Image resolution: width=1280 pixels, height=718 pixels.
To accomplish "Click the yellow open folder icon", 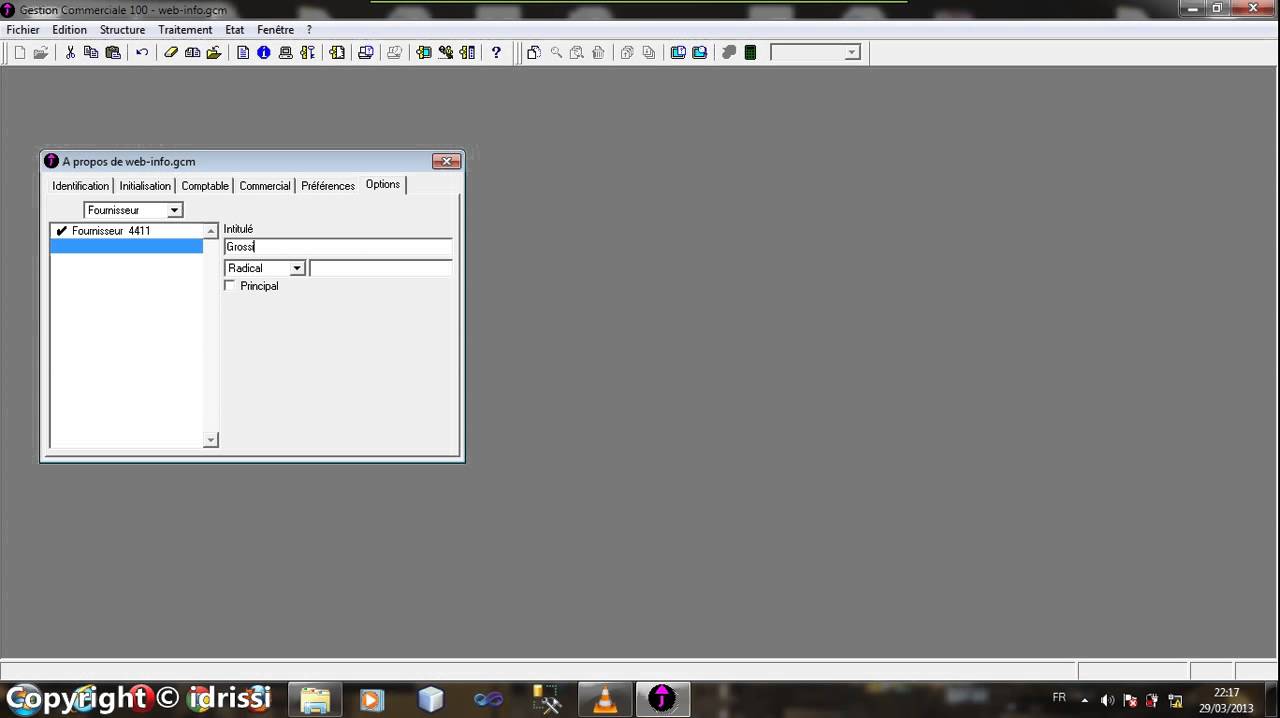I will 214,53.
